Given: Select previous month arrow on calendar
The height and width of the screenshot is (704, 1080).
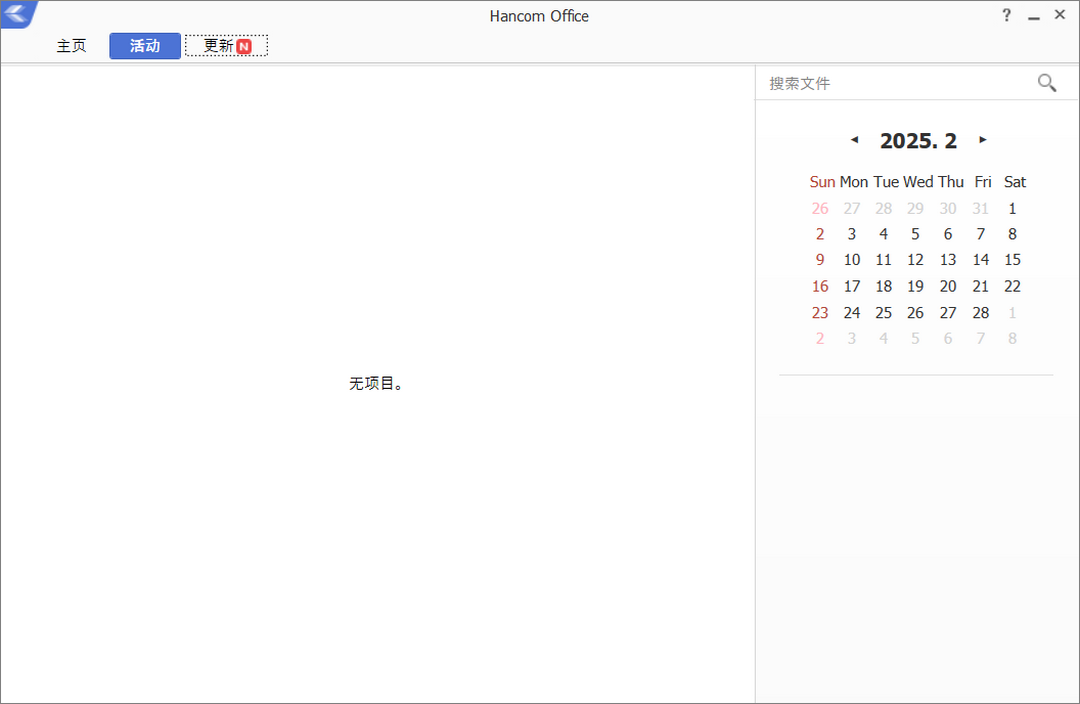Looking at the screenshot, I should click(855, 140).
